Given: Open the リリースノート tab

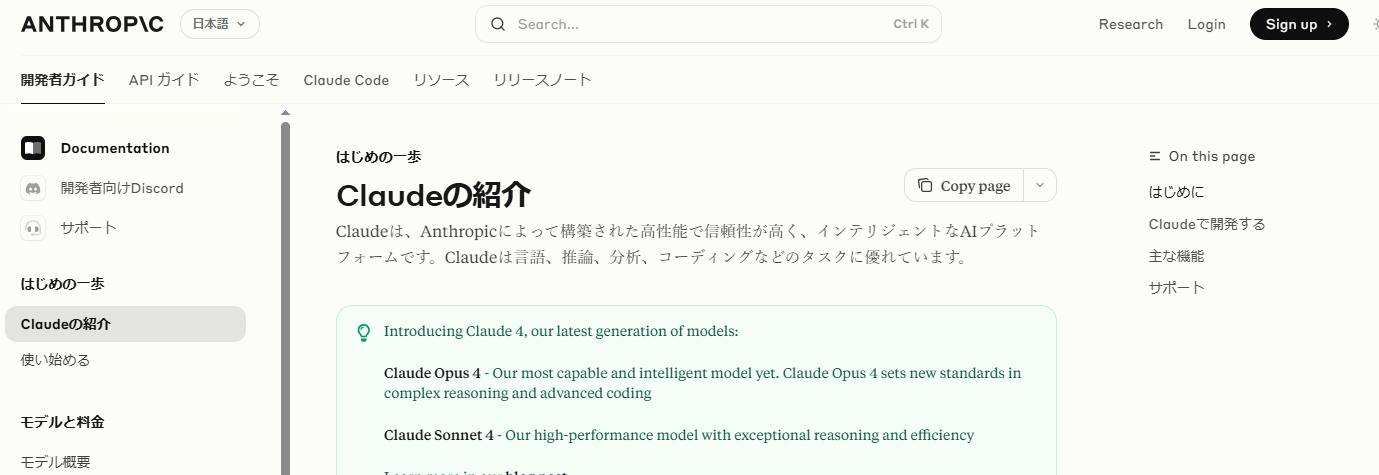Looking at the screenshot, I should click(x=543, y=80).
